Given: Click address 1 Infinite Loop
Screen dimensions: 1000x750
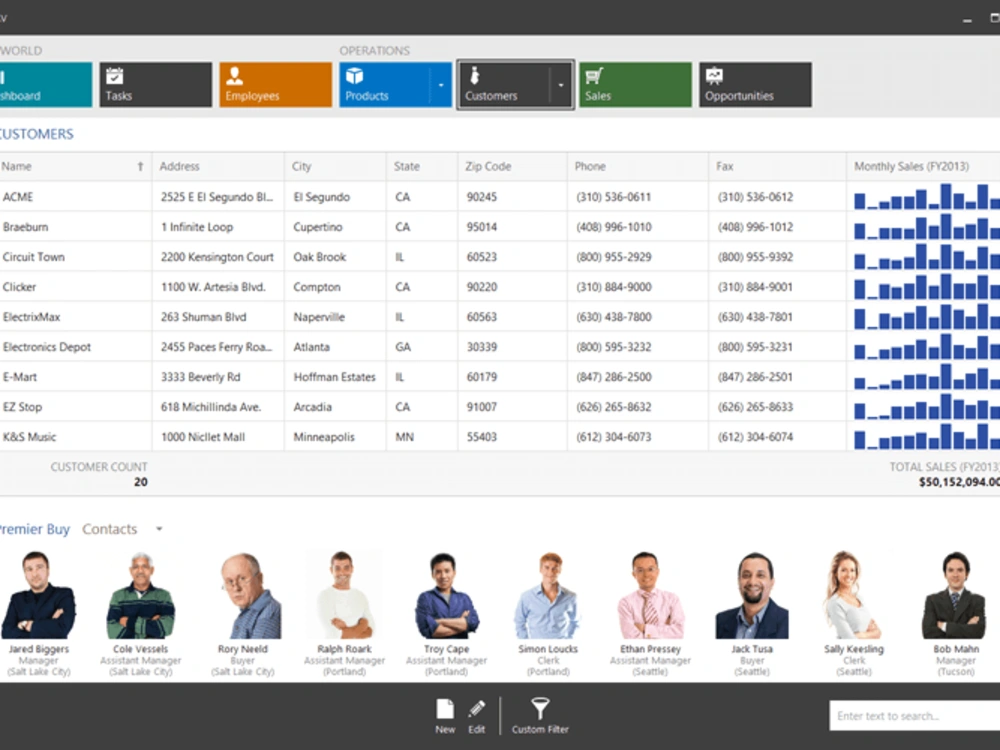Looking at the screenshot, I should click(x=197, y=227).
